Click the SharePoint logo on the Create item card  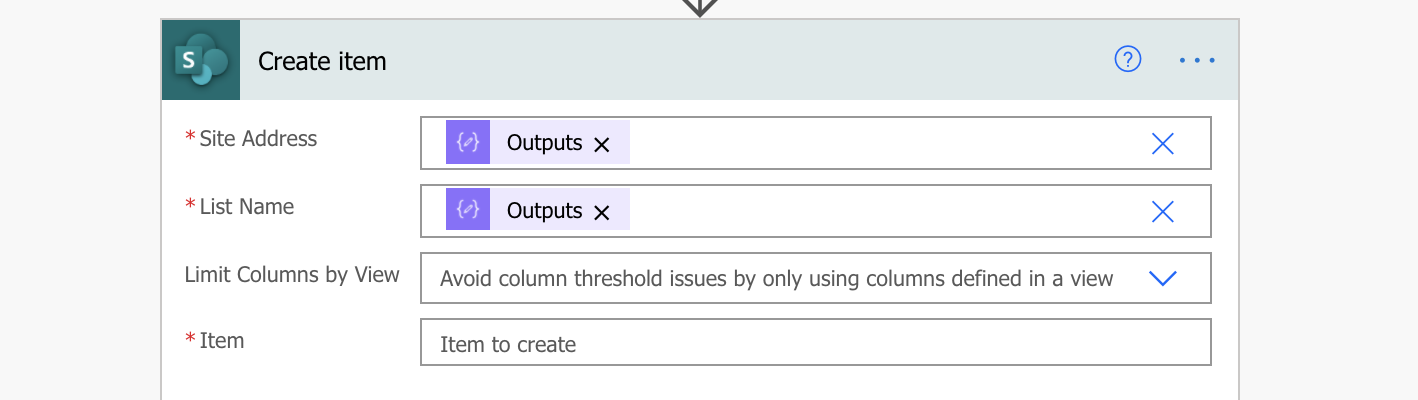click(x=201, y=60)
